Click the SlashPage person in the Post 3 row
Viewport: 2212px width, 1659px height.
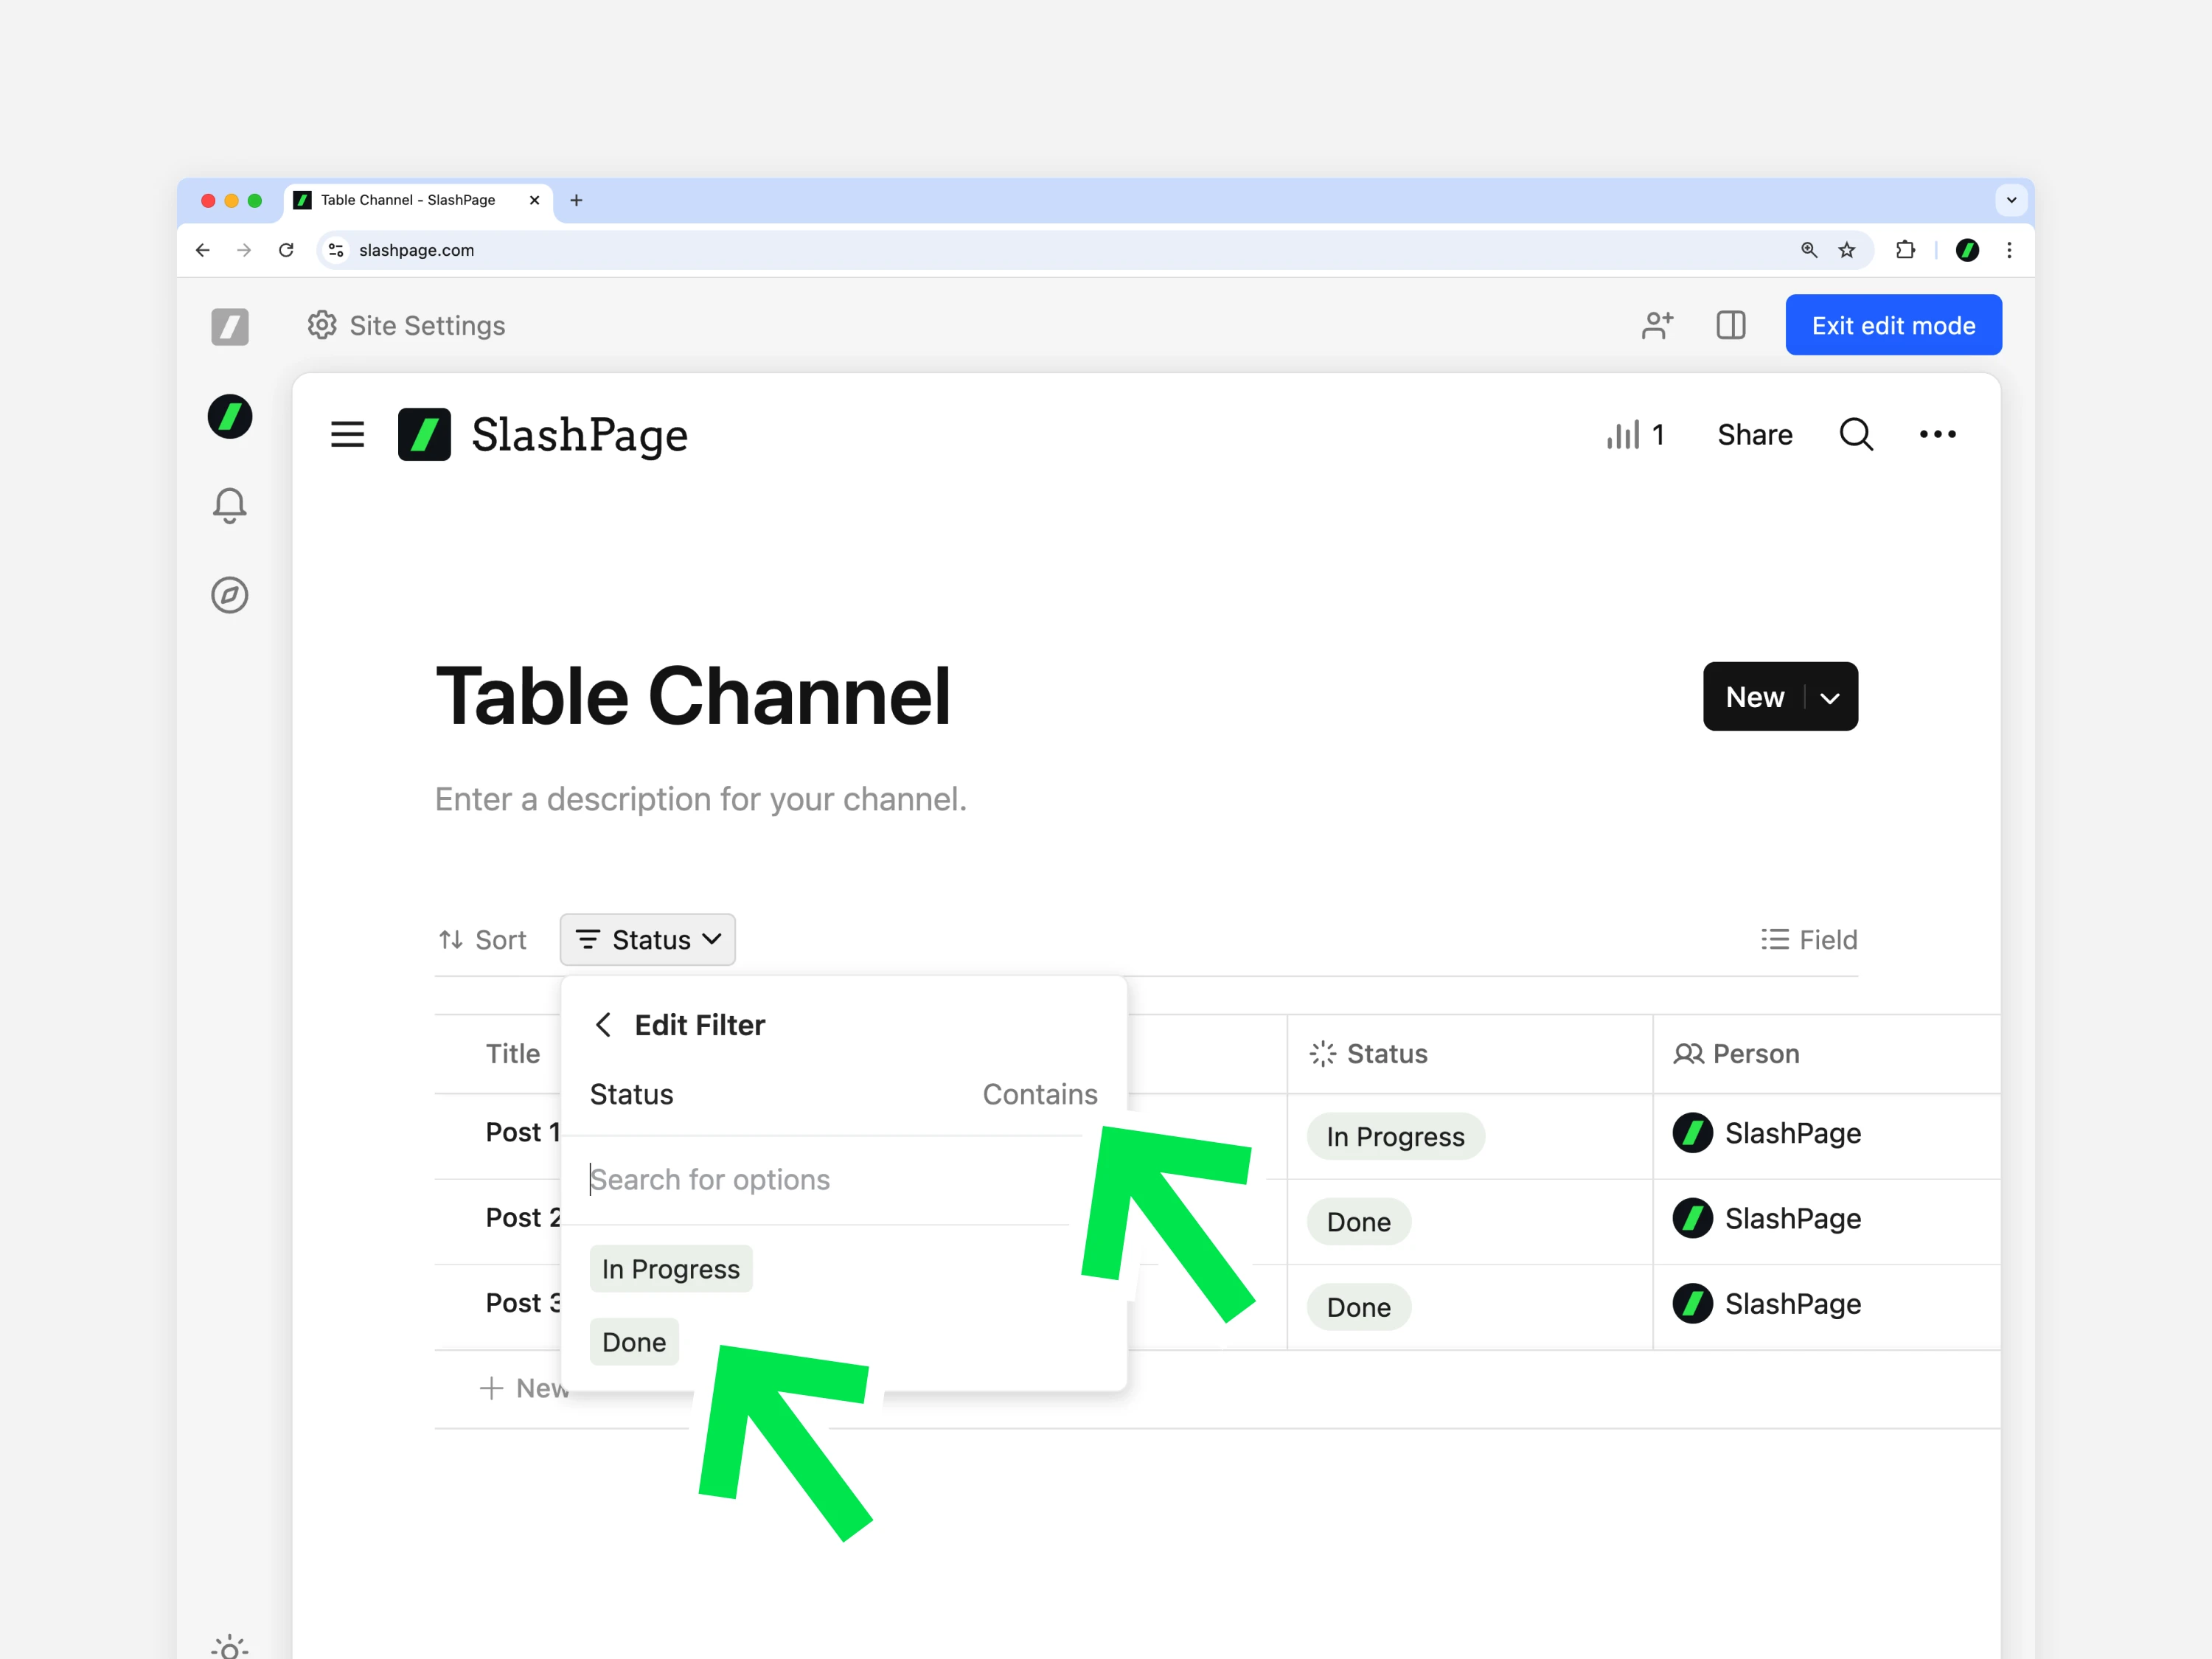coord(1766,1303)
